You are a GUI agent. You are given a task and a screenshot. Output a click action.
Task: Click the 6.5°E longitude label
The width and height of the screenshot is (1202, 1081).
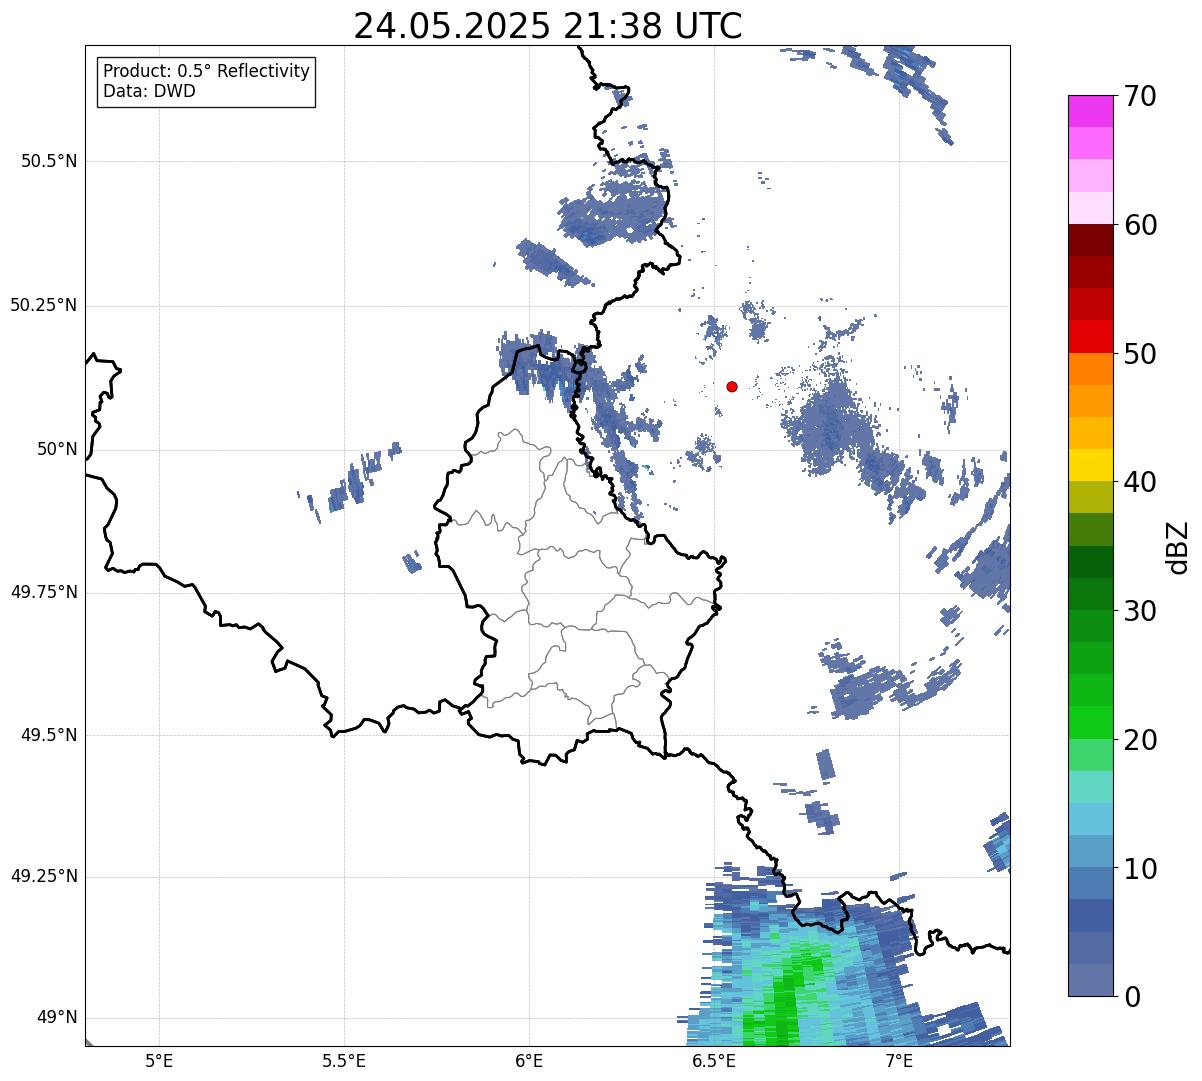tap(714, 1060)
